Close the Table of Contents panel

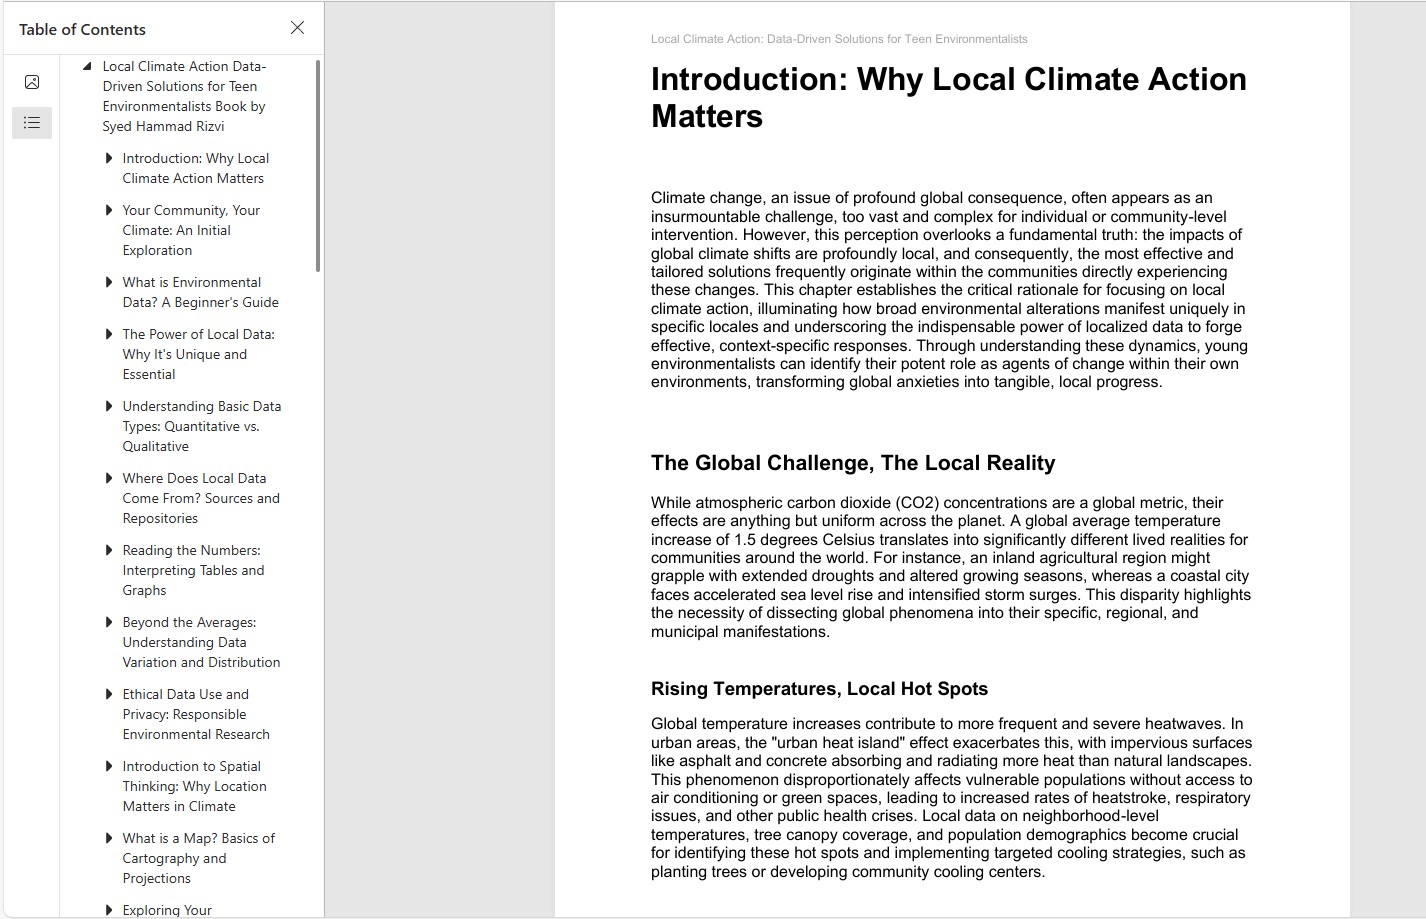tap(297, 28)
